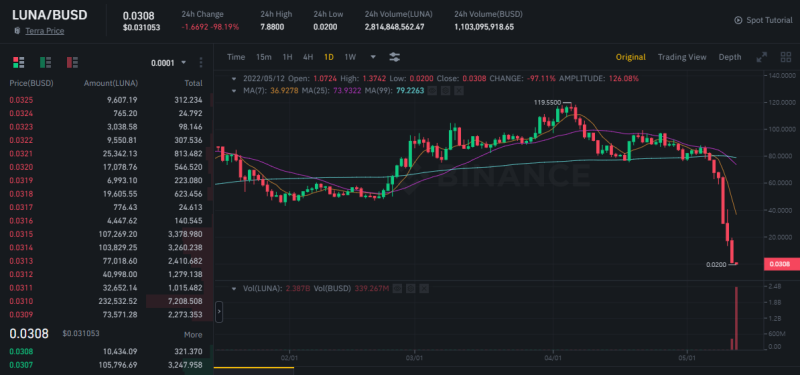Switch to Original chart view
The width and height of the screenshot is (800, 375).
click(631, 57)
